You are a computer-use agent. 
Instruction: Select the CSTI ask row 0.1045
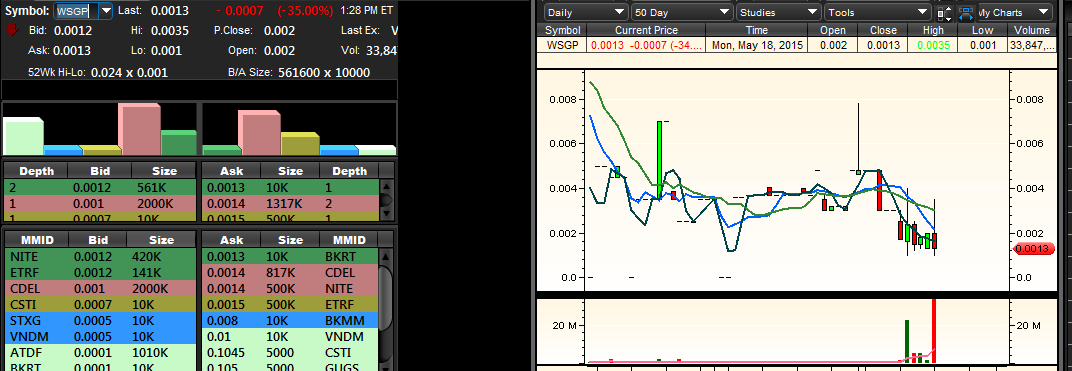pyautogui.click(x=291, y=353)
